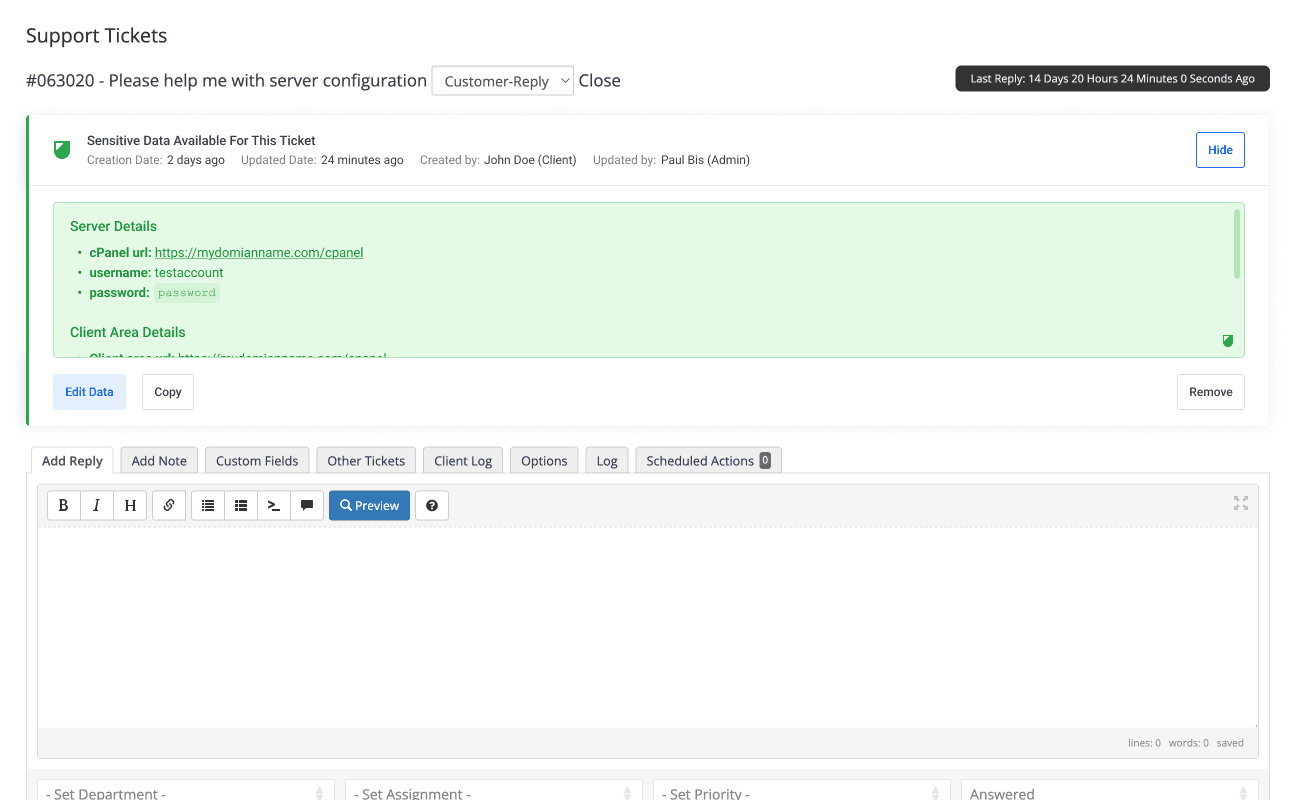Remove the sensitive data
Image resolution: width=1300 pixels, height=800 pixels.
coord(1210,392)
